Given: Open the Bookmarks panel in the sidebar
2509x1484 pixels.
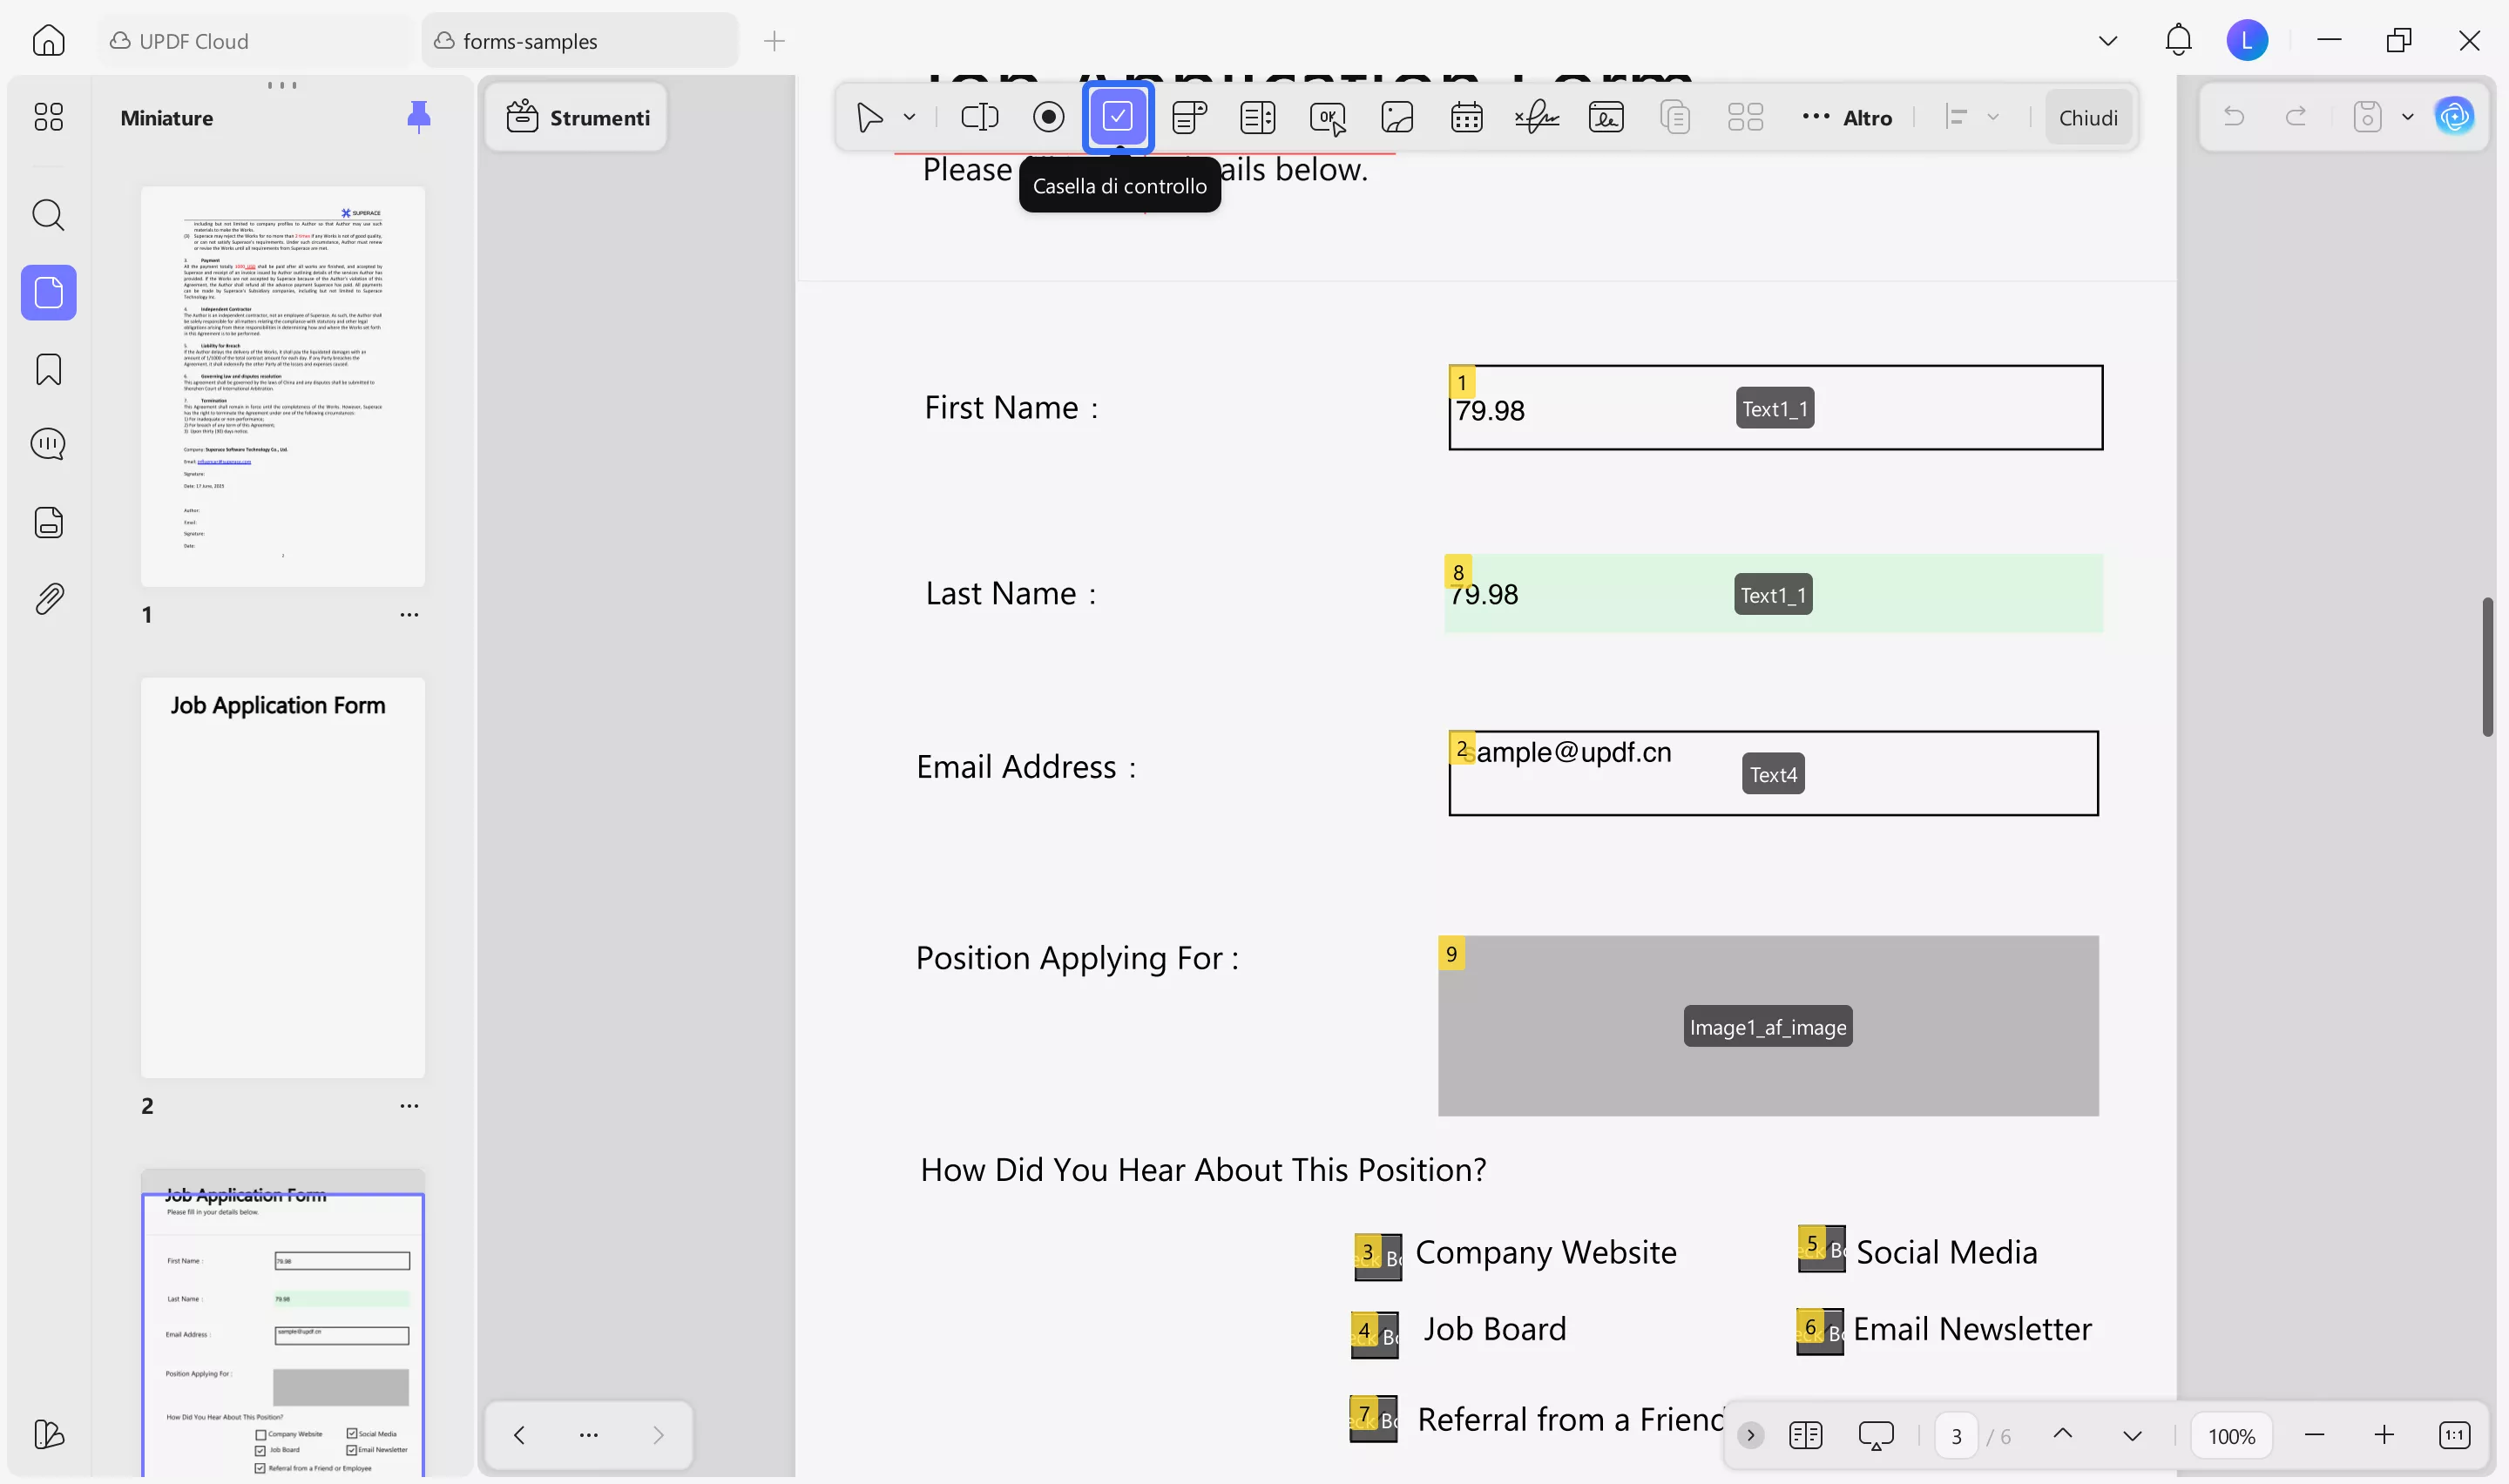Looking at the screenshot, I should click(48, 369).
